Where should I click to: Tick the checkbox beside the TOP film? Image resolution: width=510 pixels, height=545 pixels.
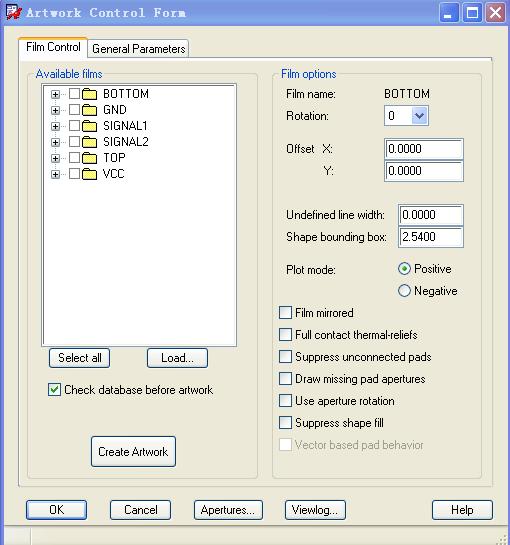tap(74, 158)
